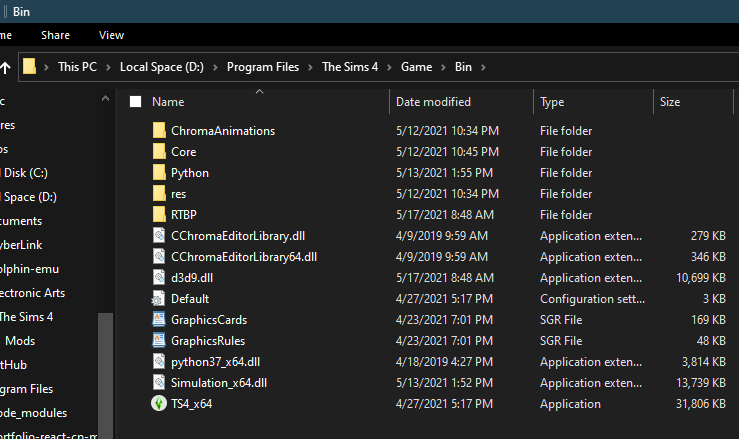The height and width of the screenshot is (439, 739).
Task: Select the RTBP folder name
Action: tap(183, 215)
